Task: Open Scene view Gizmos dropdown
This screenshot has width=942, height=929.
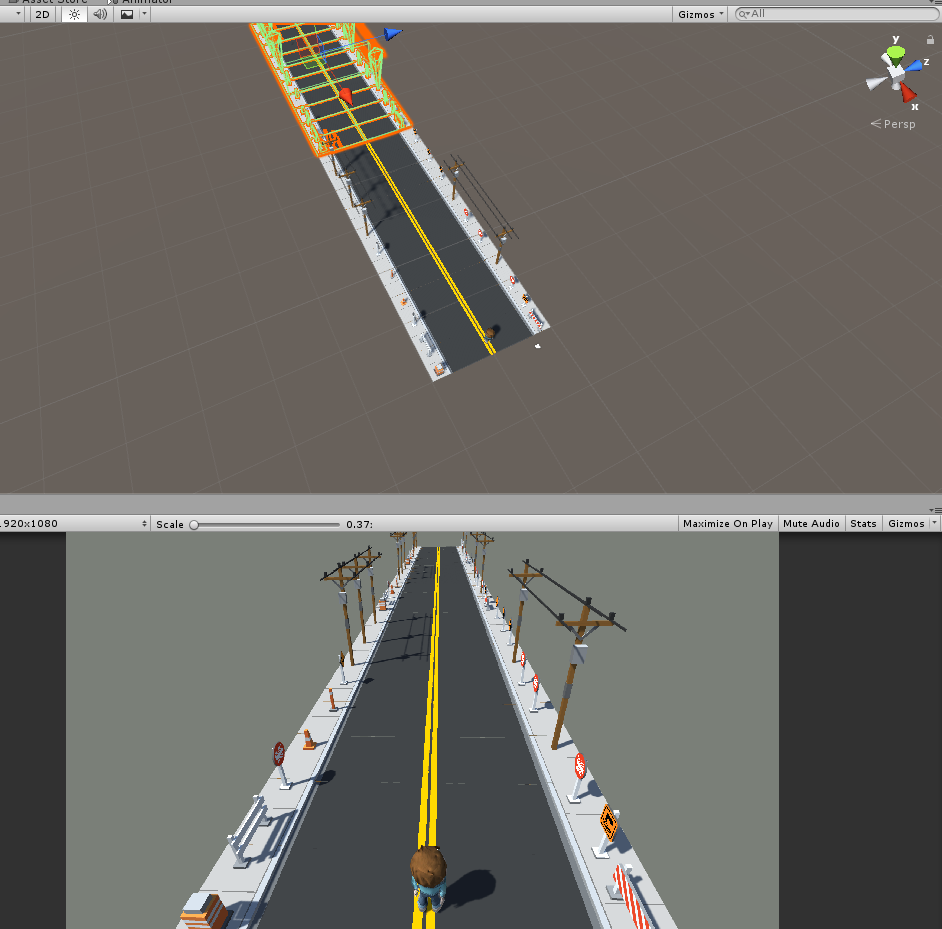Action: tap(700, 14)
